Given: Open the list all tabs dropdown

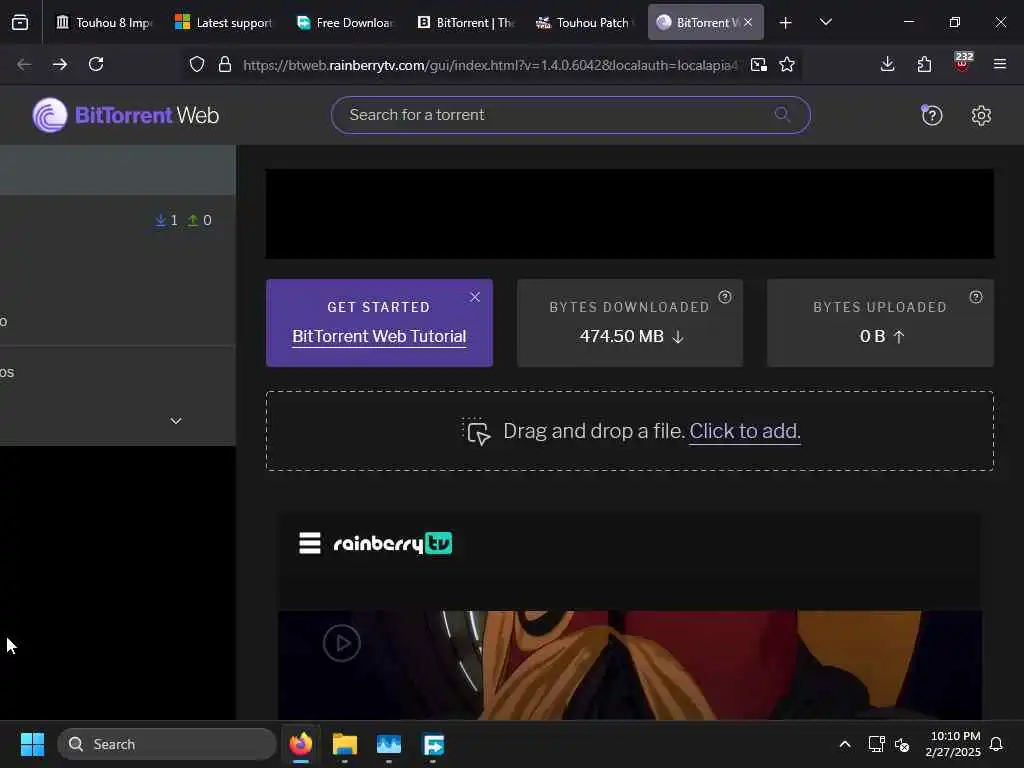Looking at the screenshot, I should pos(825,23).
